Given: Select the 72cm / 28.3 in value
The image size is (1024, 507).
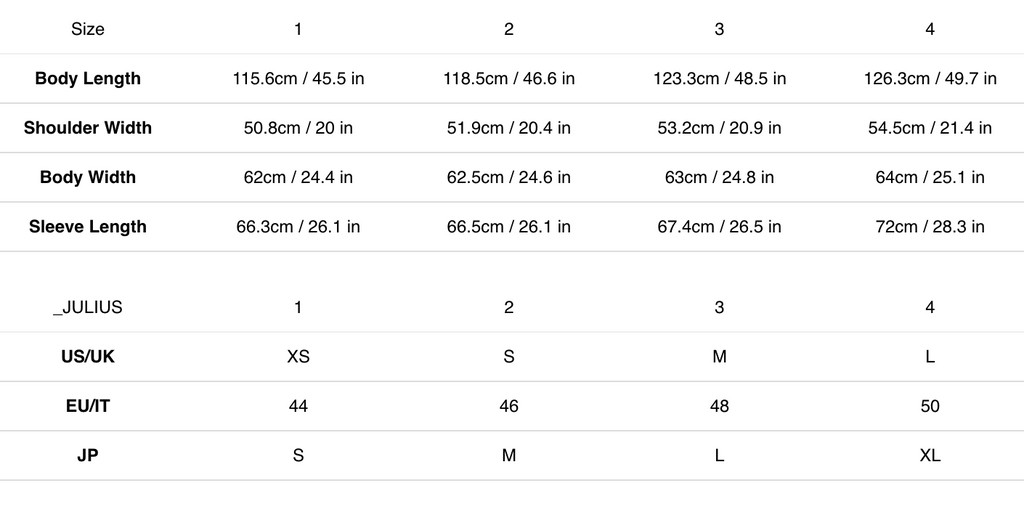Looking at the screenshot, I should point(930,227).
